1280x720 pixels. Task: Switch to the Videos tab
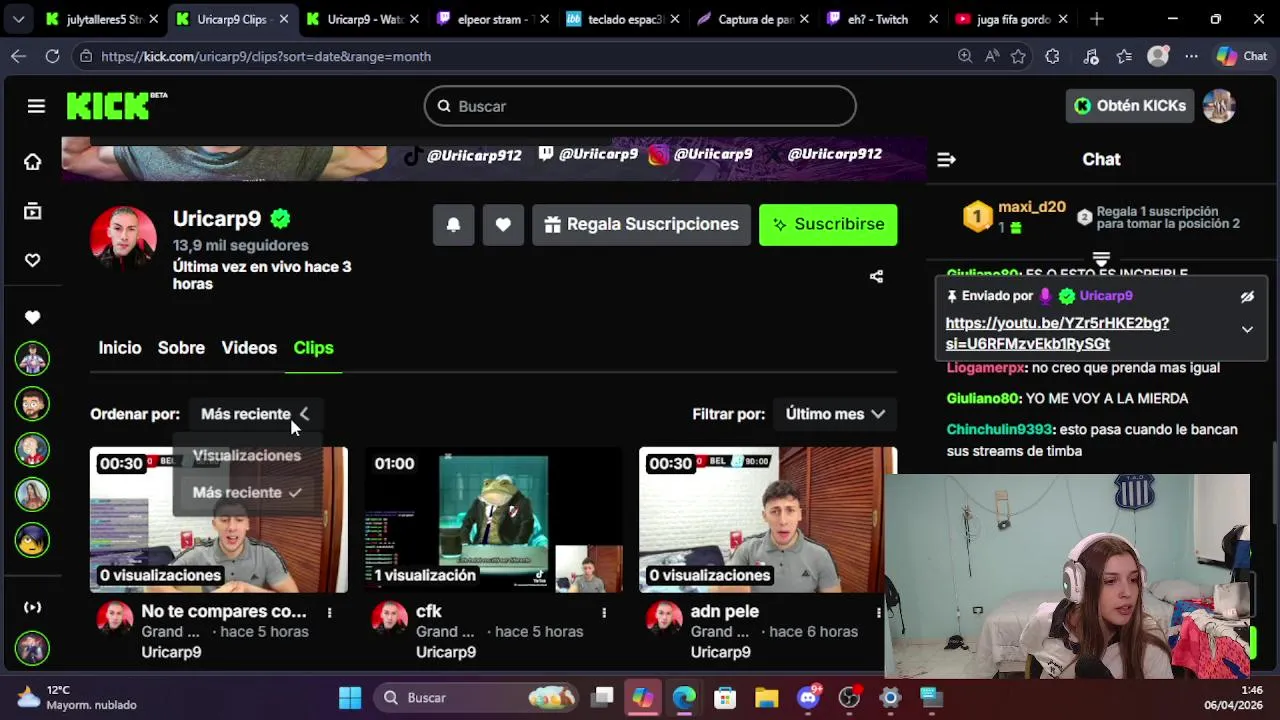click(x=249, y=348)
